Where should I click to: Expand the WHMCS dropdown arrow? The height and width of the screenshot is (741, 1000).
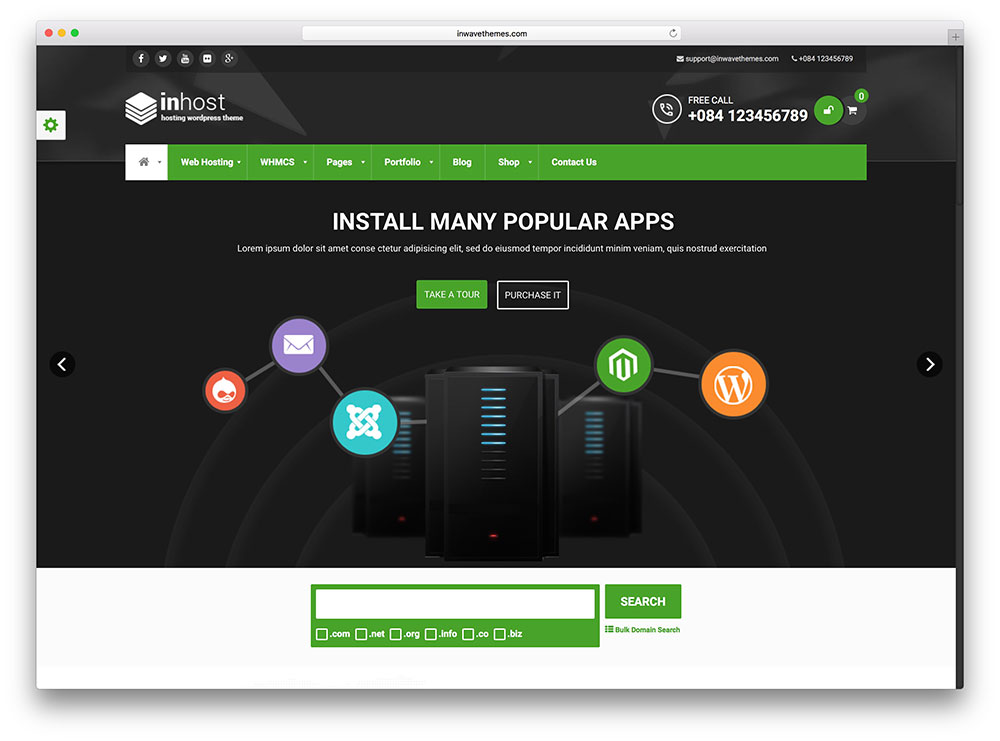(305, 163)
